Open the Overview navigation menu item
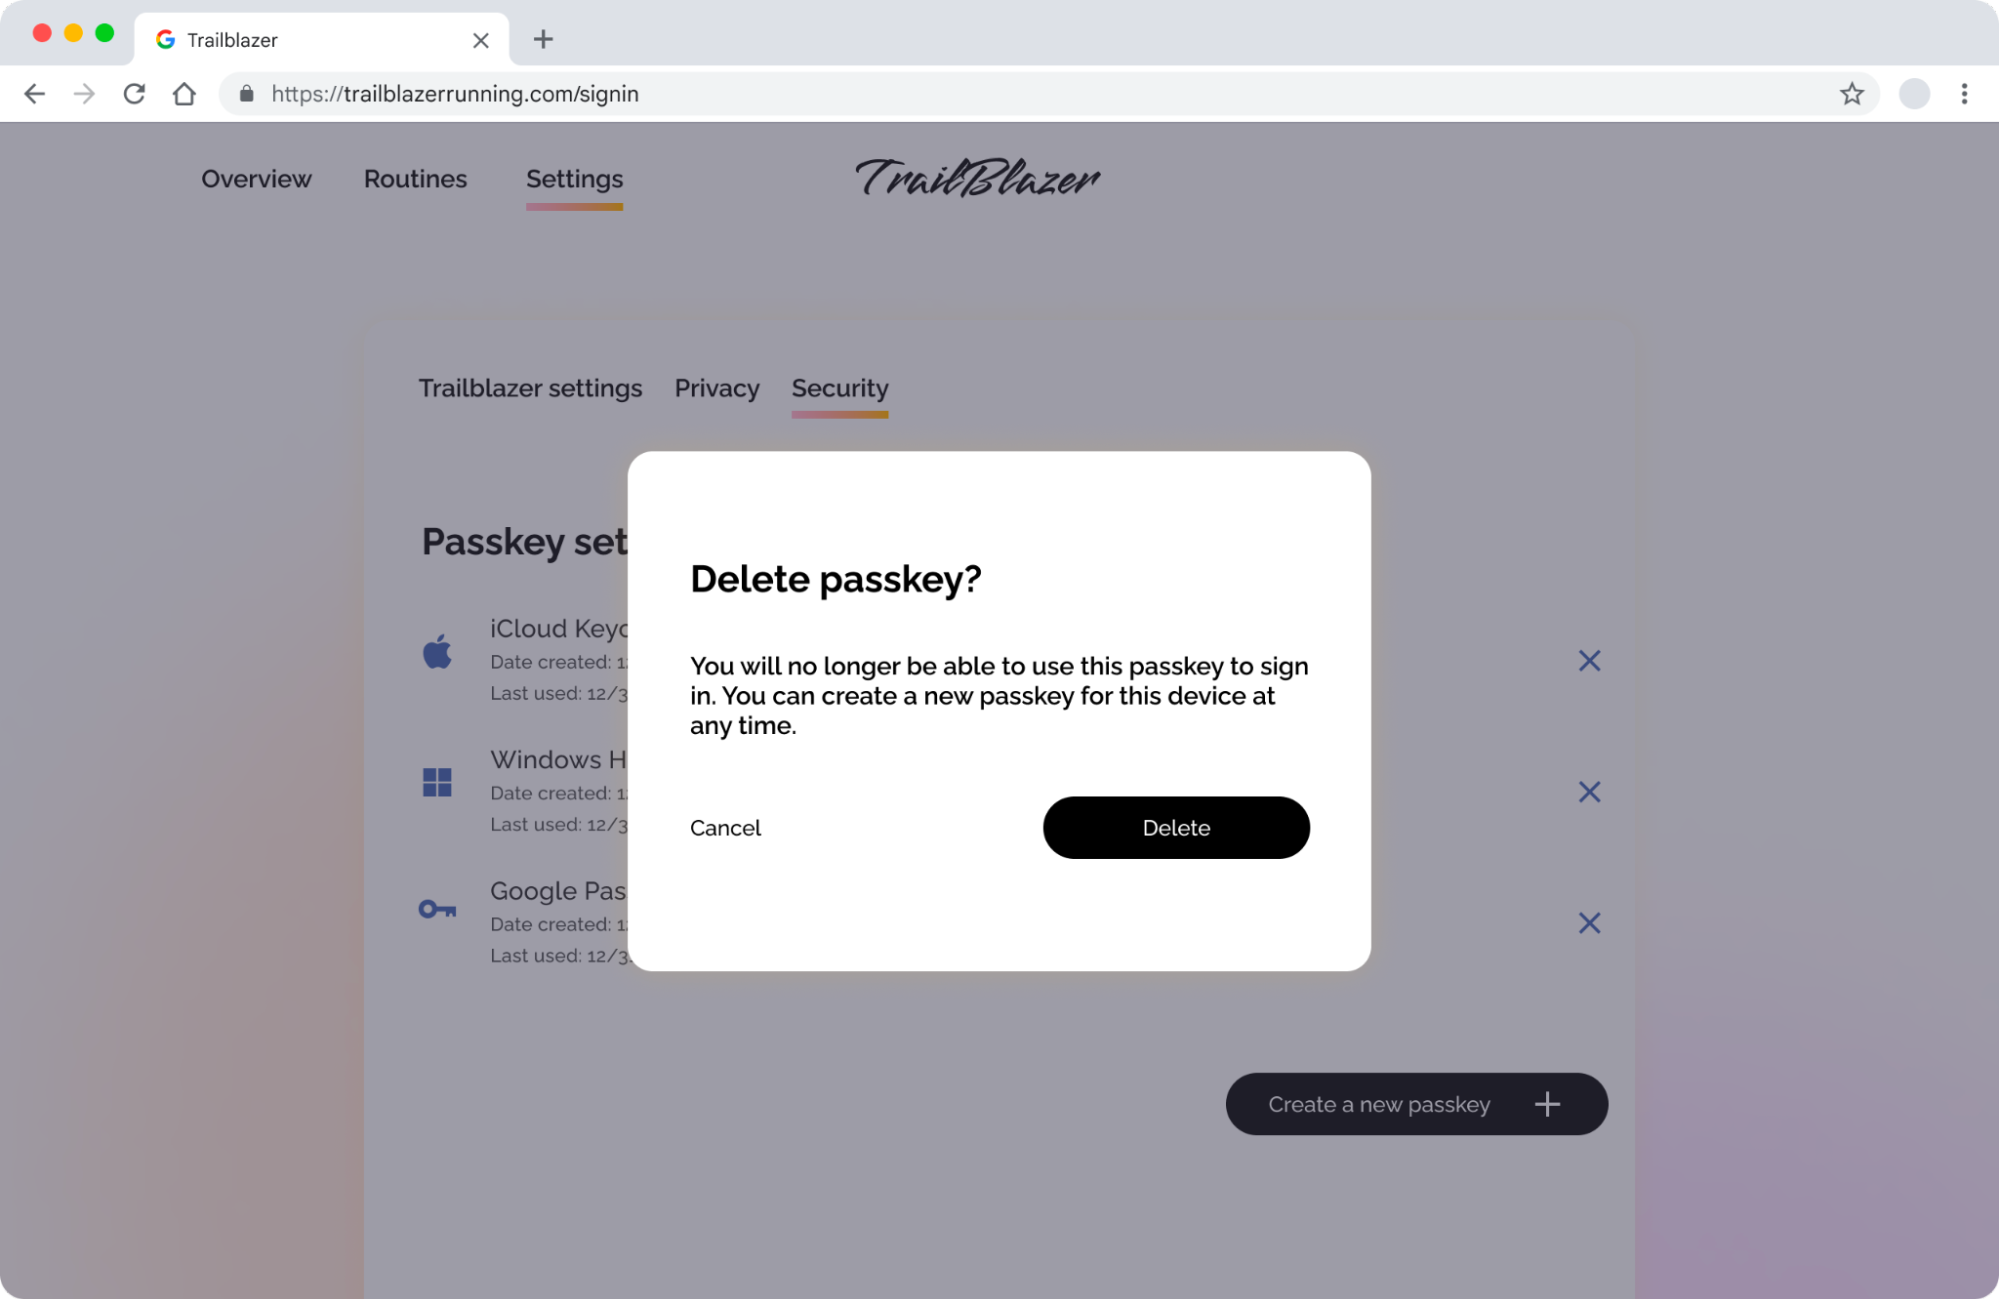 [x=256, y=178]
